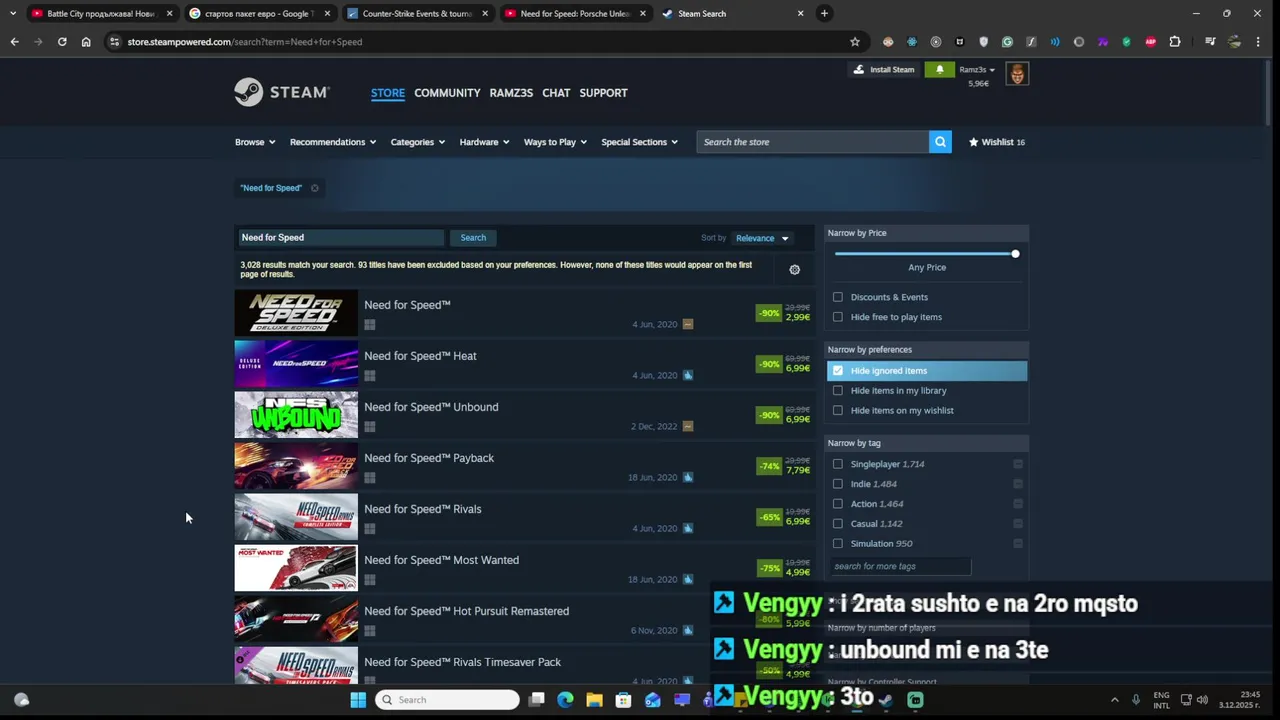1280x720 pixels.
Task: Open the Adblock Plus extension icon
Action: click(x=1151, y=42)
